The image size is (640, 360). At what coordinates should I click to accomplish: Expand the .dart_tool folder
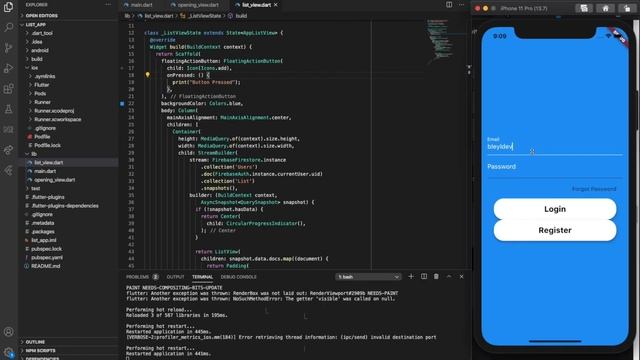[42, 33]
